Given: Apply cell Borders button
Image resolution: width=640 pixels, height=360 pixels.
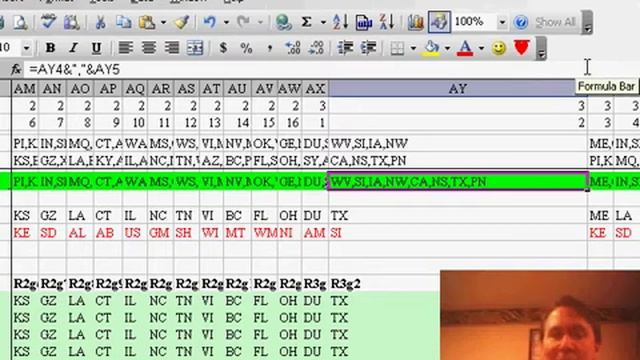Looking at the screenshot, I should point(397,48).
